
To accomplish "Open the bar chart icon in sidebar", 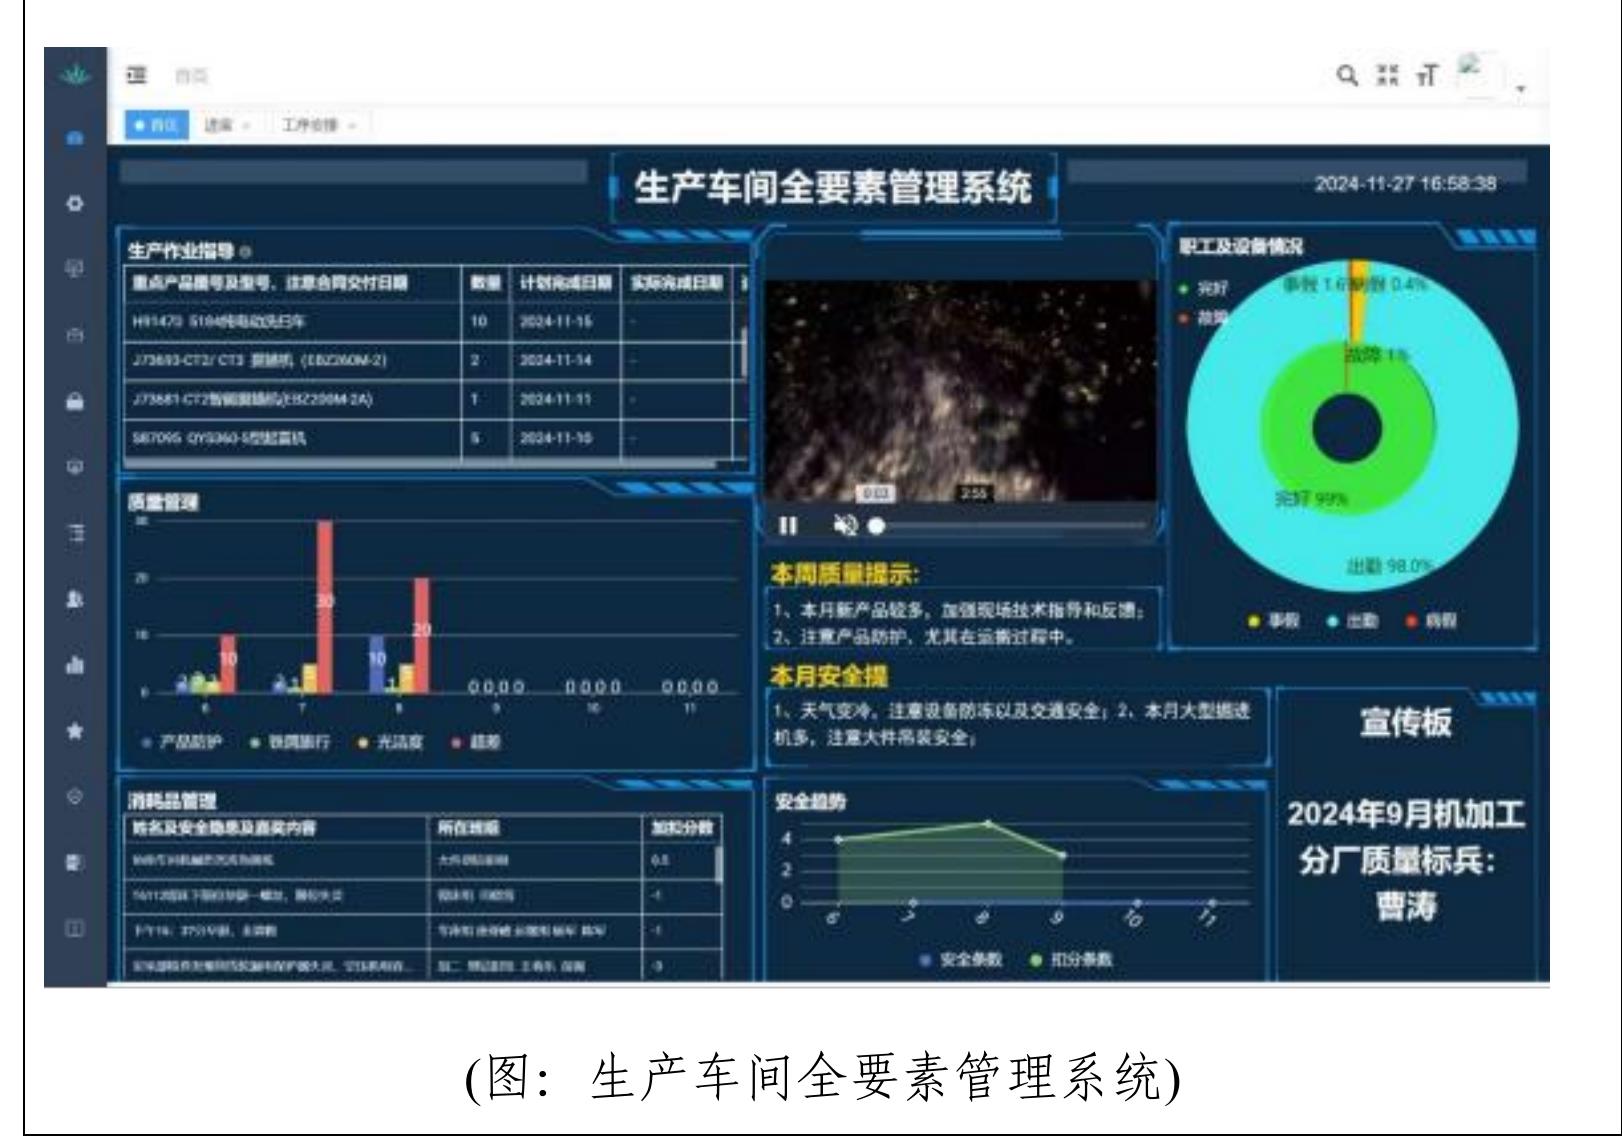I will pyautogui.click(x=74, y=665).
